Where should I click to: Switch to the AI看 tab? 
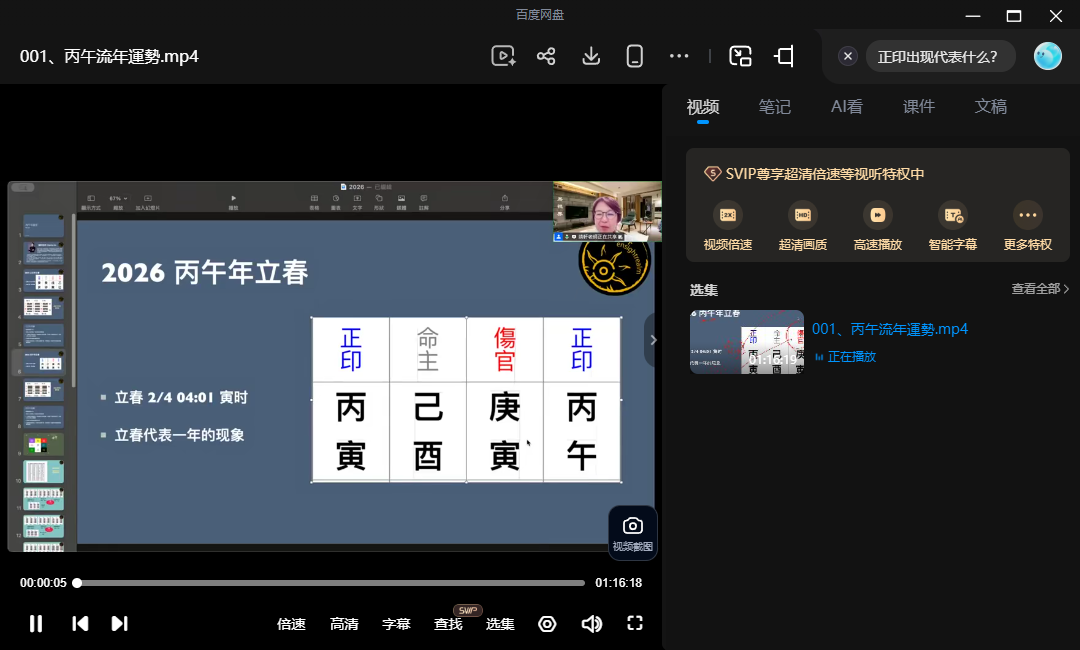tap(847, 107)
